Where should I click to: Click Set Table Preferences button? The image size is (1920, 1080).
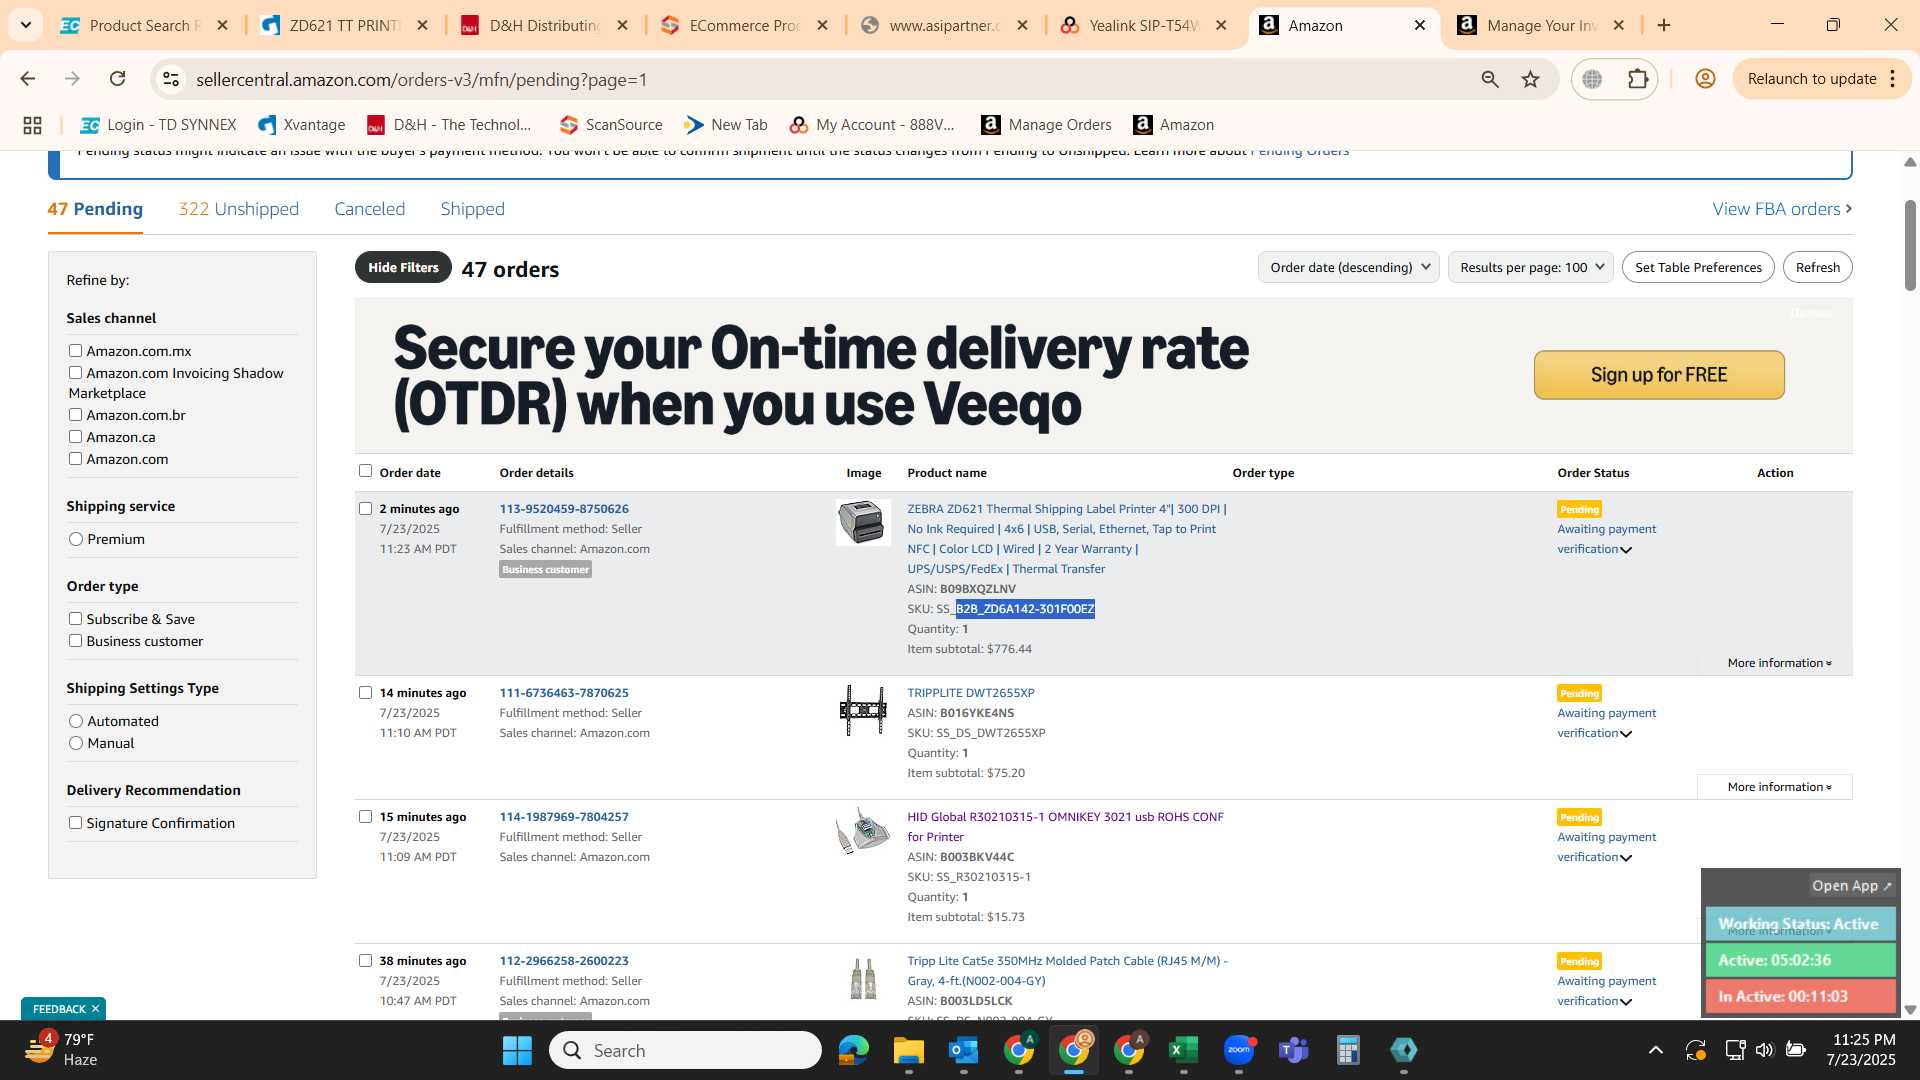point(1698,267)
